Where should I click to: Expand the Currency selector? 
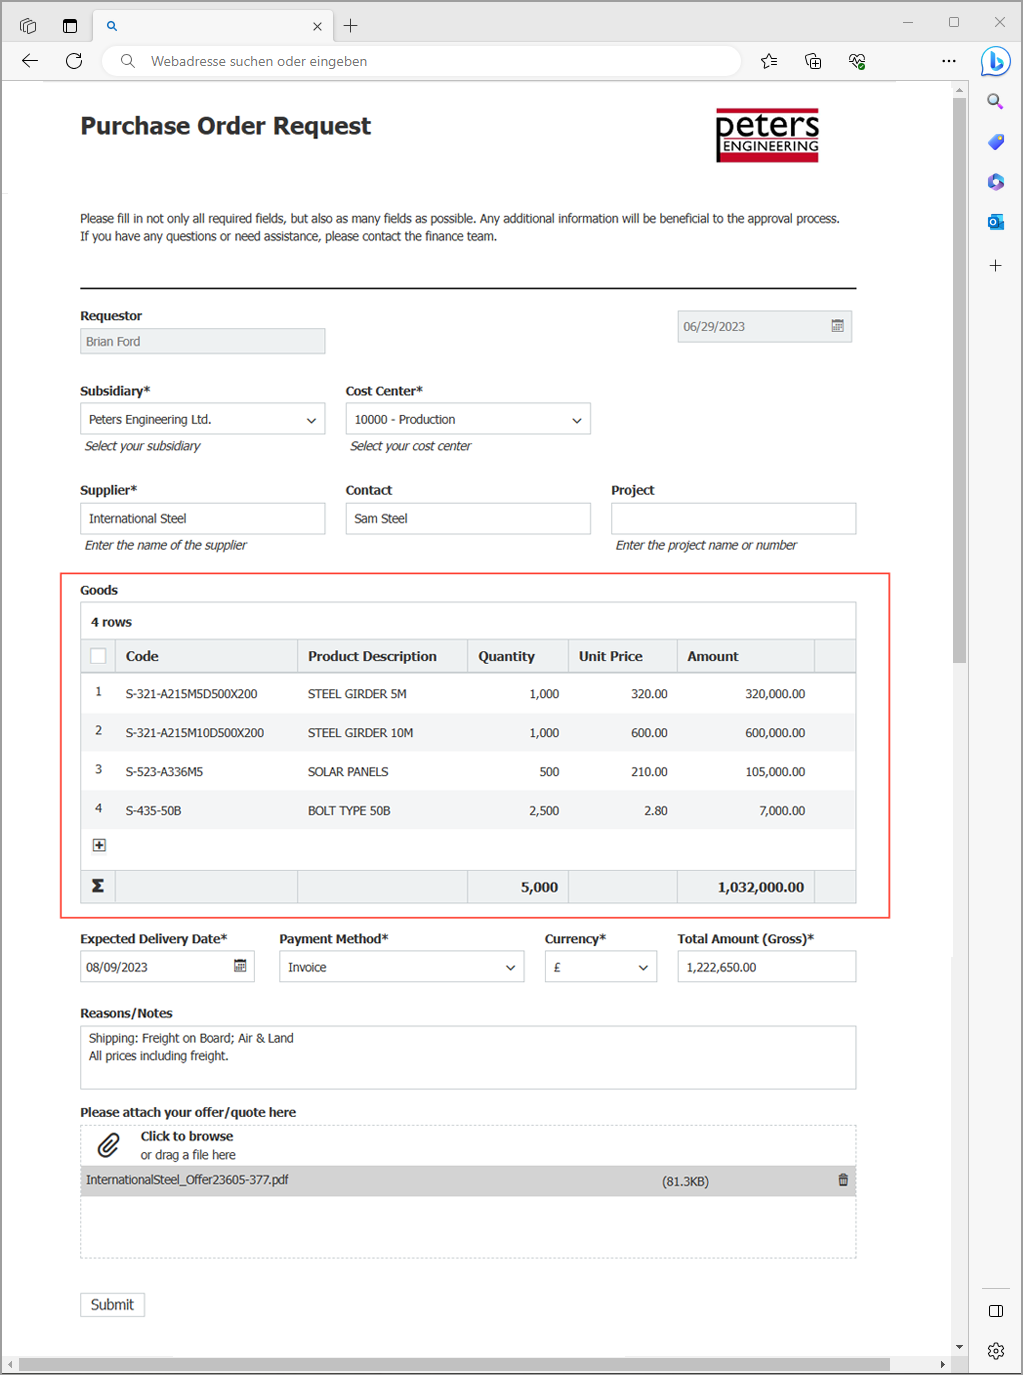click(642, 966)
